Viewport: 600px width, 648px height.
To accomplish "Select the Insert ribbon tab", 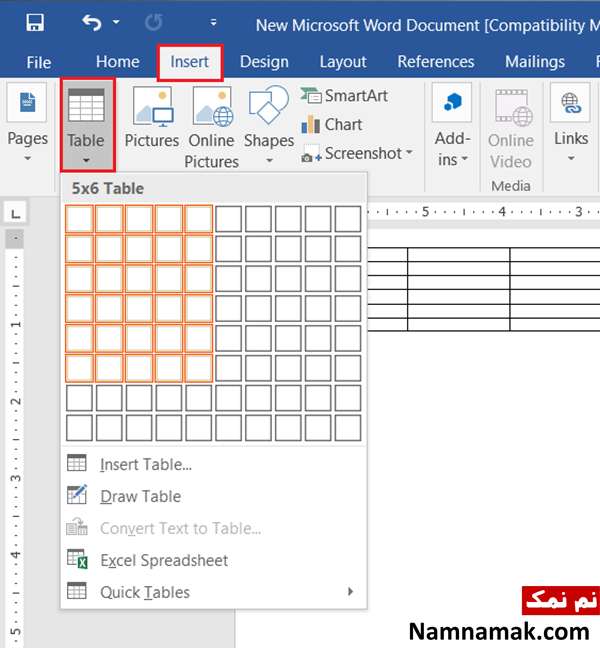I will click(x=190, y=62).
